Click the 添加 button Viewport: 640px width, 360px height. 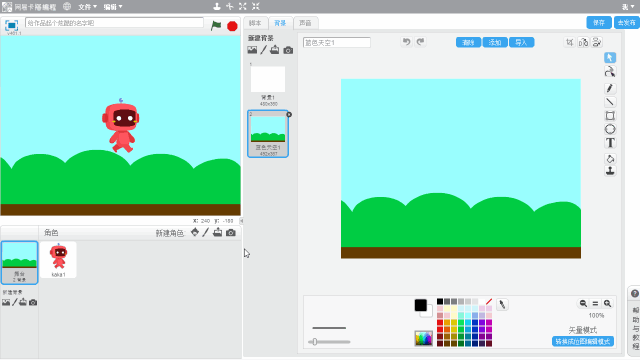click(495, 42)
